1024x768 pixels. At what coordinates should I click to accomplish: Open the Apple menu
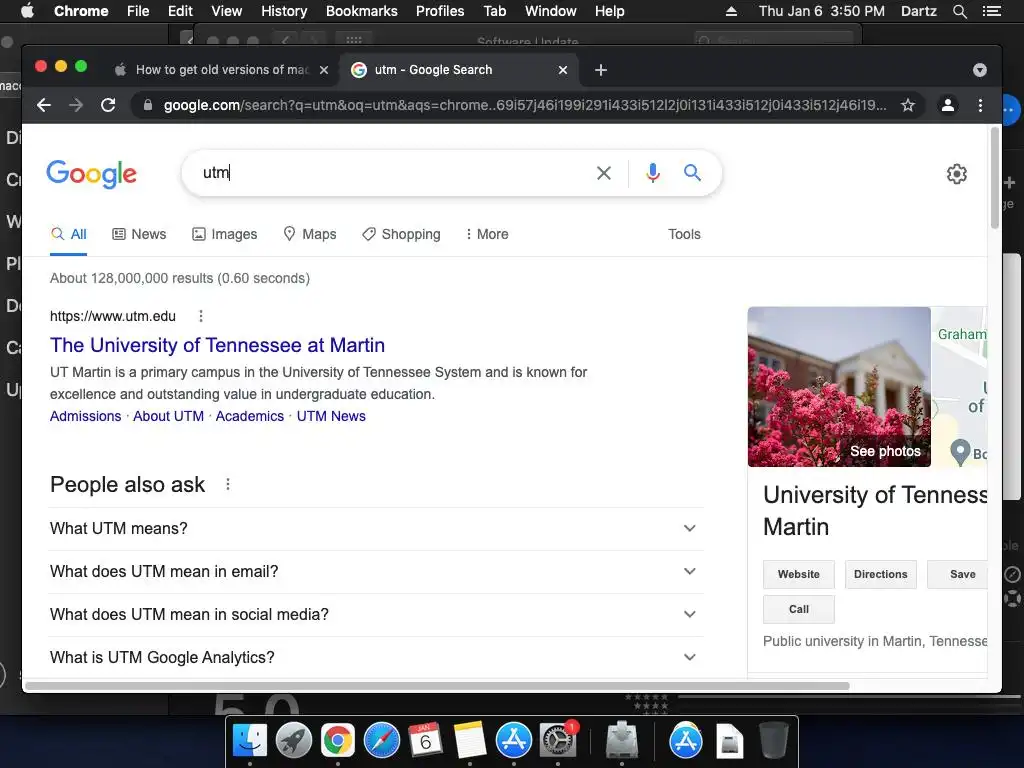pyautogui.click(x=27, y=11)
